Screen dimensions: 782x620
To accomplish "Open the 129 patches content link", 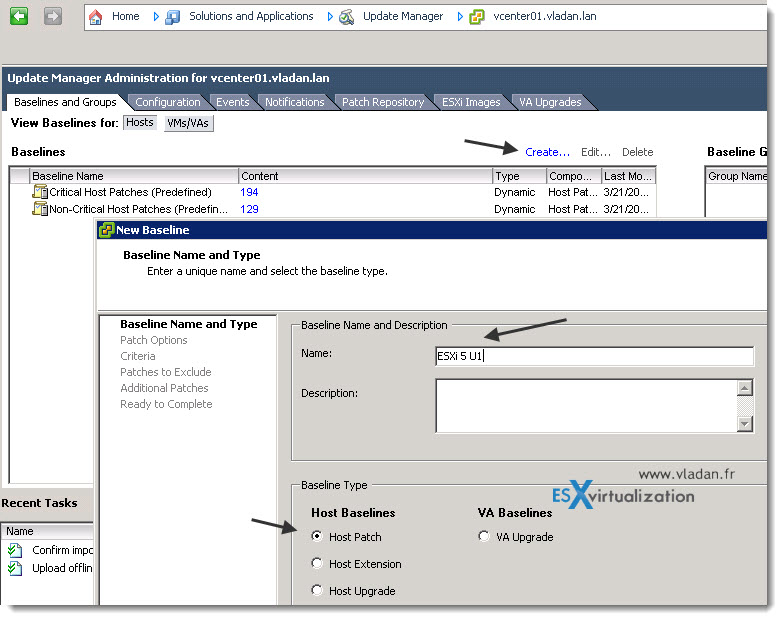I will [249, 209].
